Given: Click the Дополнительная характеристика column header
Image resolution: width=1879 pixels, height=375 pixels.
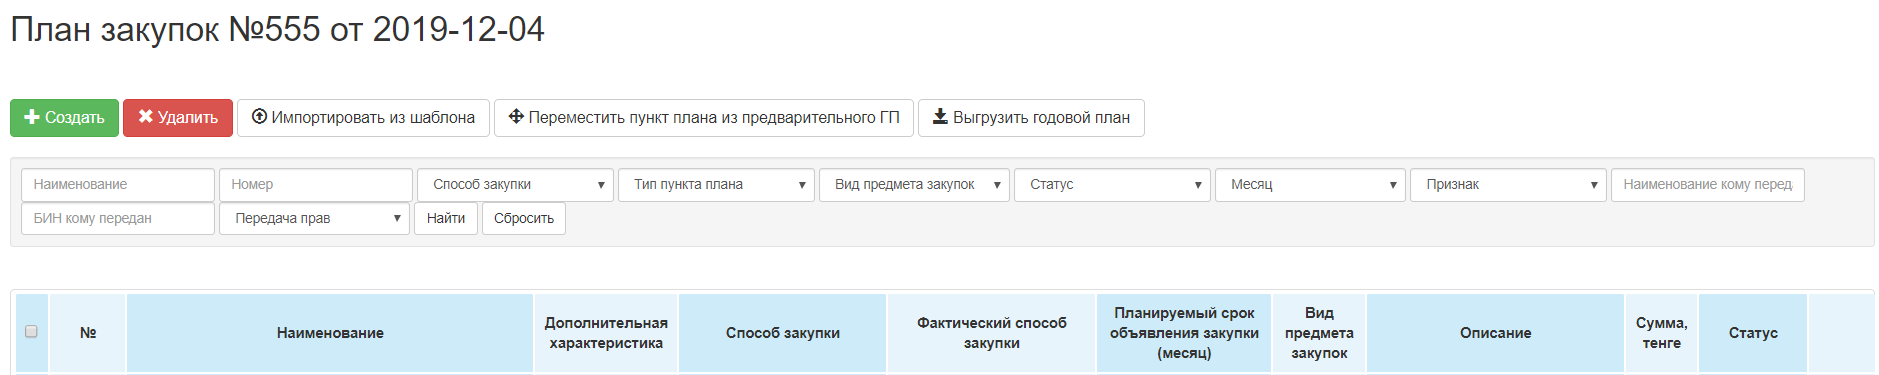Looking at the screenshot, I should (606, 333).
